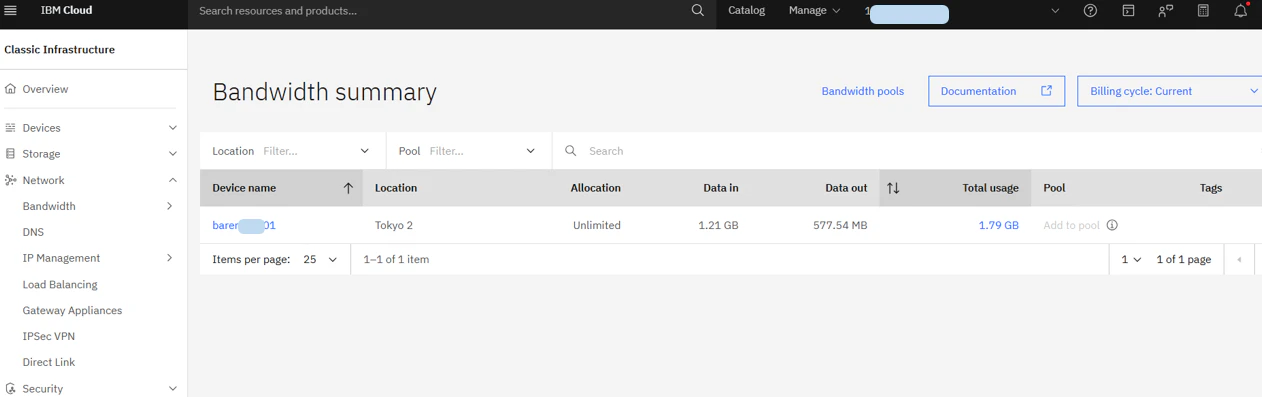Expand the Storage section chevron
This screenshot has width=1262, height=397.
point(172,154)
